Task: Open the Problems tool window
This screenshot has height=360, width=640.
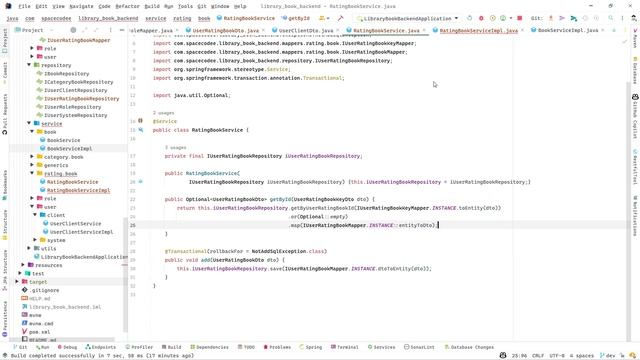Action: pos(277,347)
